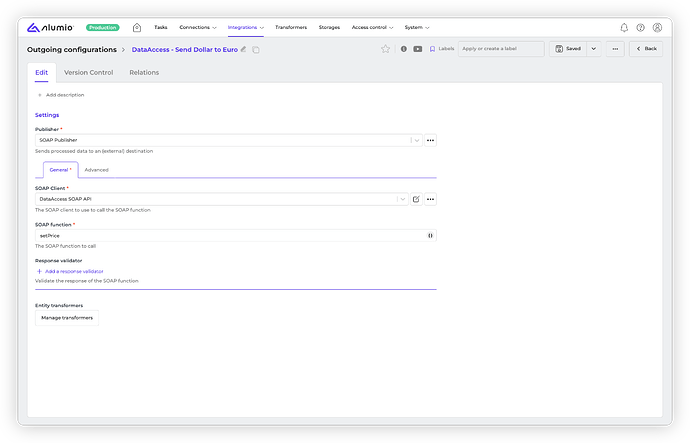The height and width of the screenshot is (443, 690).
Task: Focus the SOAP function input field
Action: [x=236, y=236]
